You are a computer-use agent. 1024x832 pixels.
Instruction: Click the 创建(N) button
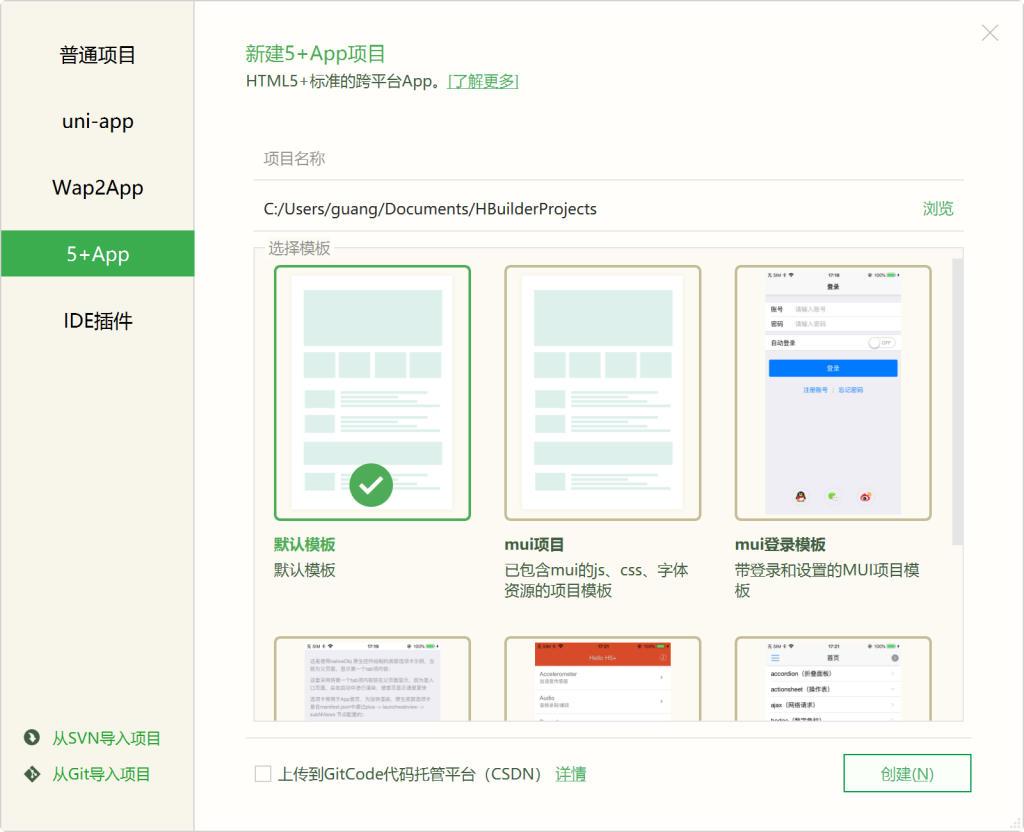[907, 773]
